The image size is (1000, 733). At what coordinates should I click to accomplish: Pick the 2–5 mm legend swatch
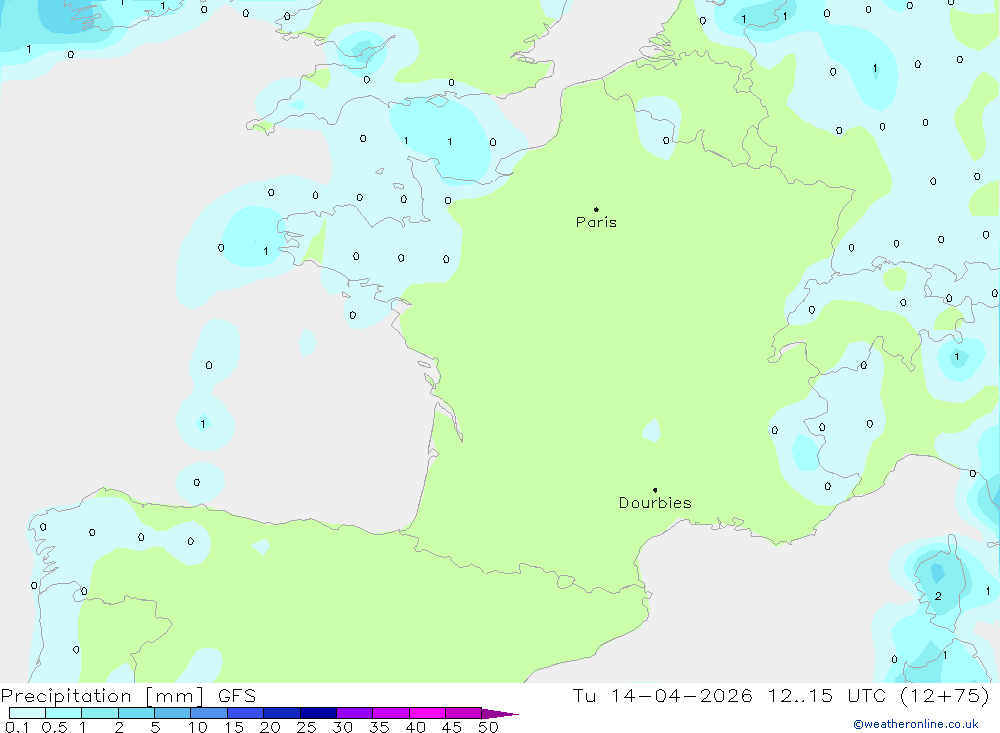coord(136,713)
